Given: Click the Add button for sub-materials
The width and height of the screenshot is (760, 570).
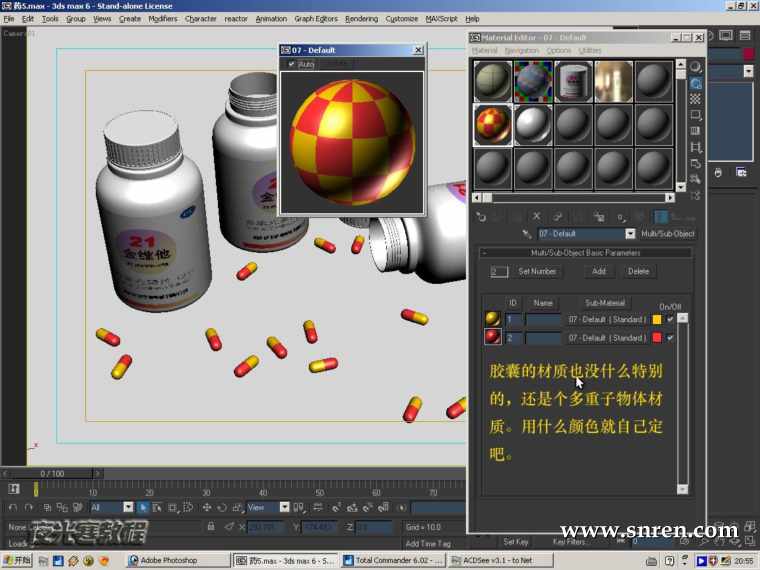Looking at the screenshot, I should tap(598, 271).
